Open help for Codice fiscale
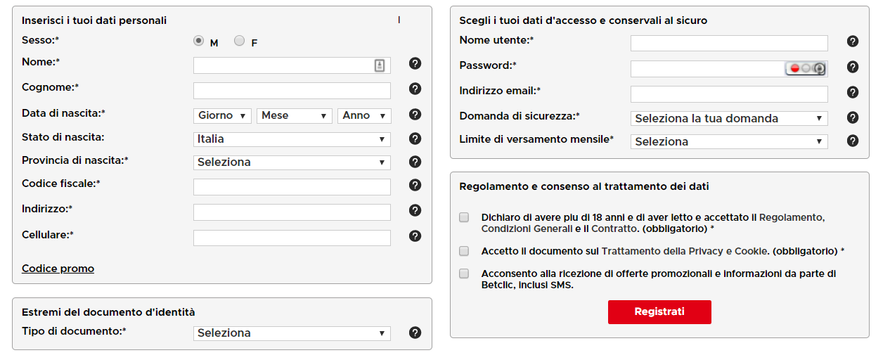 click(415, 185)
